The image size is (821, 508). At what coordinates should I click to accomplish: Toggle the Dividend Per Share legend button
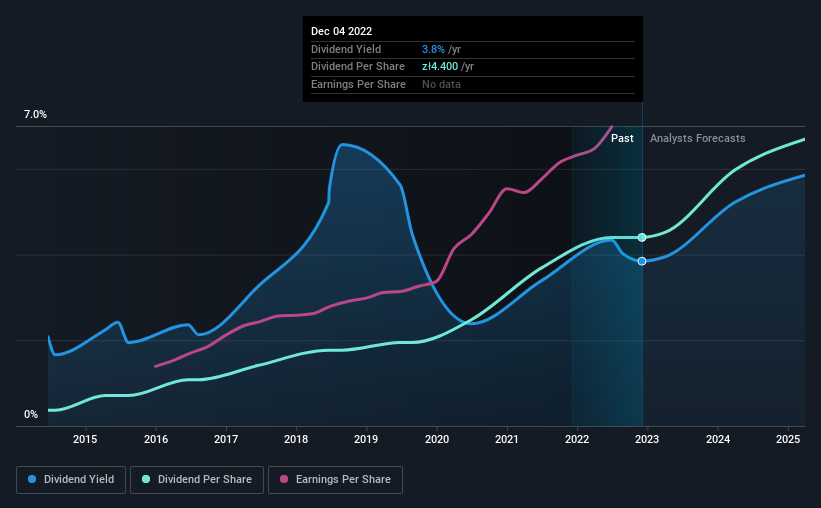pos(197,480)
